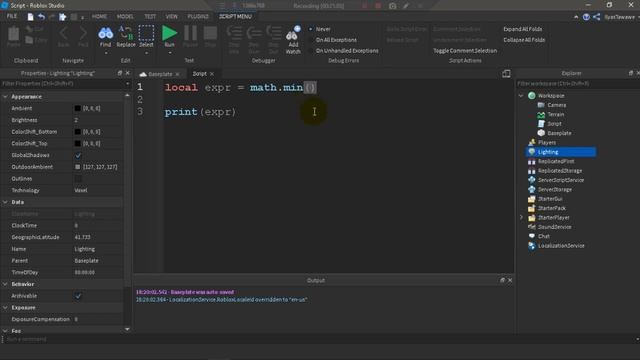The width and height of the screenshot is (640, 360).
Task: Click the share icon near username
Action: (596, 17)
